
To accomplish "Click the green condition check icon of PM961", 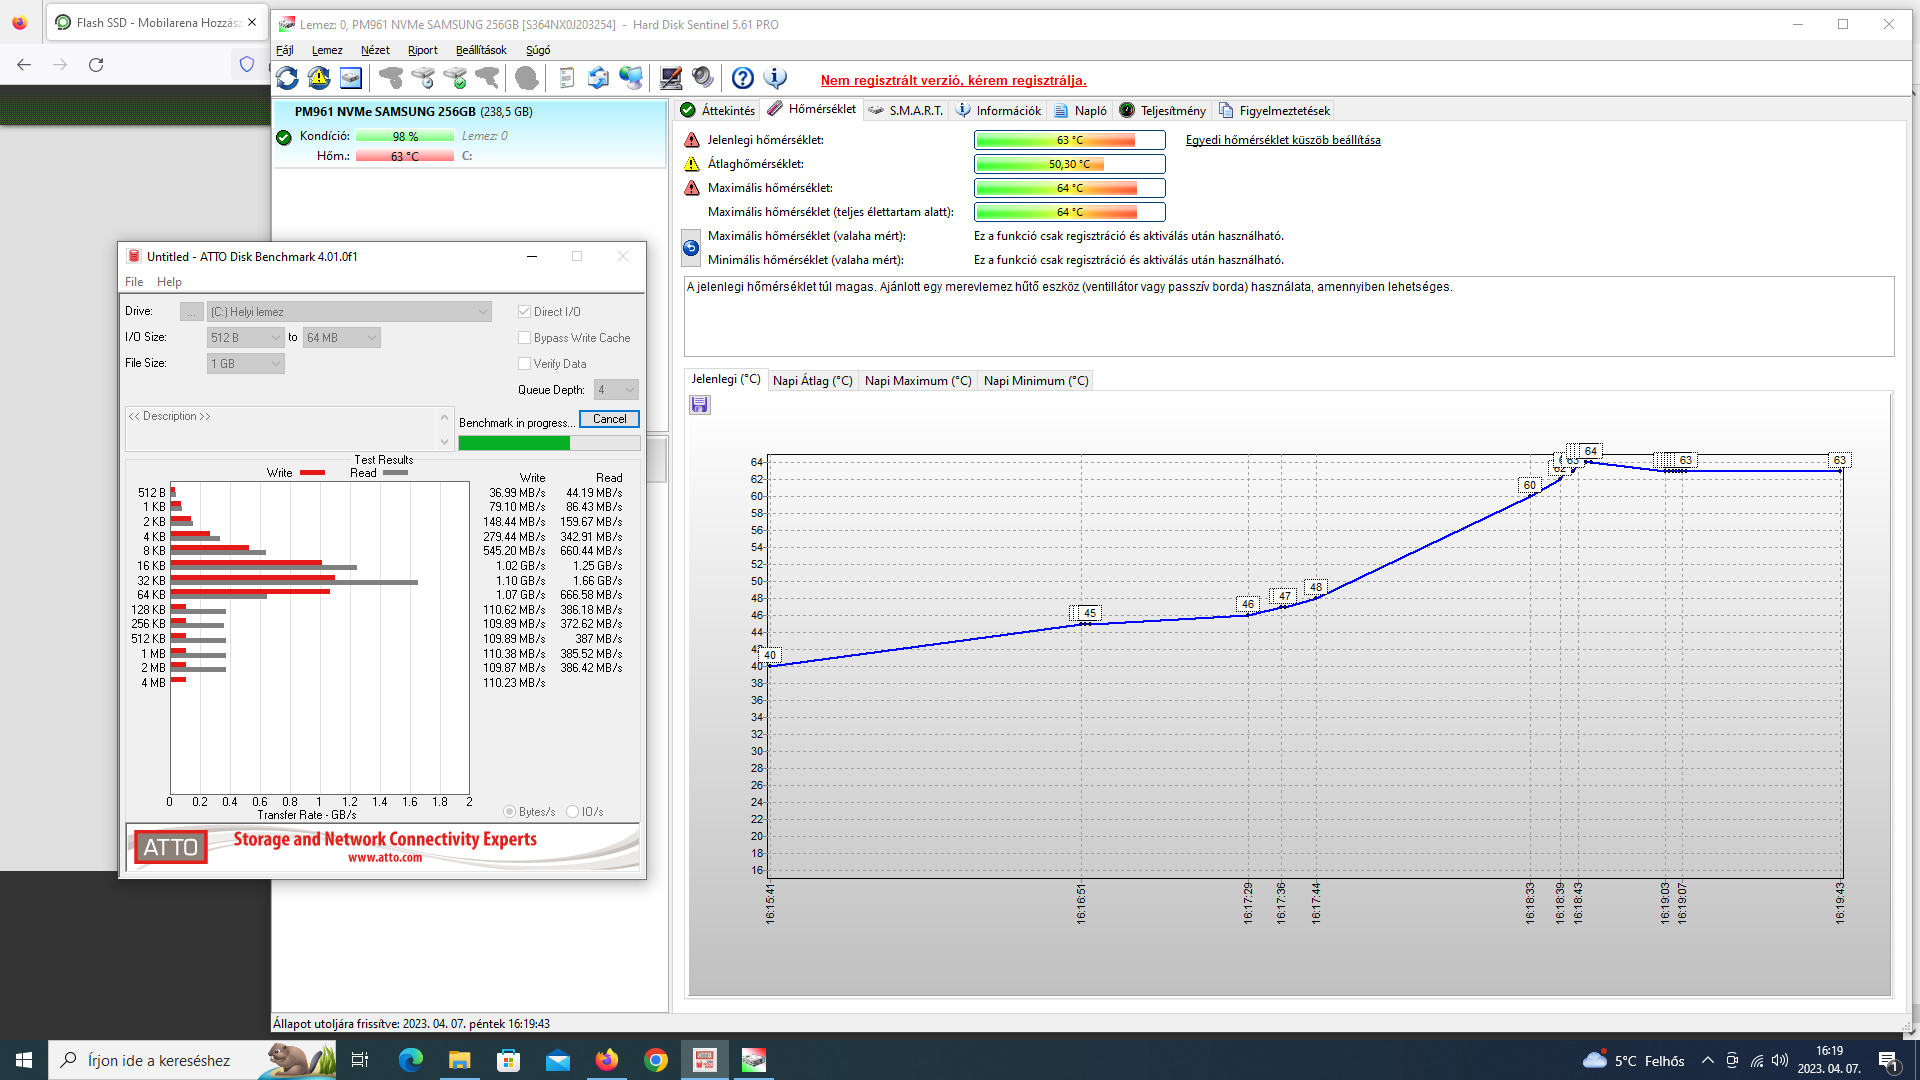I will click(284, 137).
